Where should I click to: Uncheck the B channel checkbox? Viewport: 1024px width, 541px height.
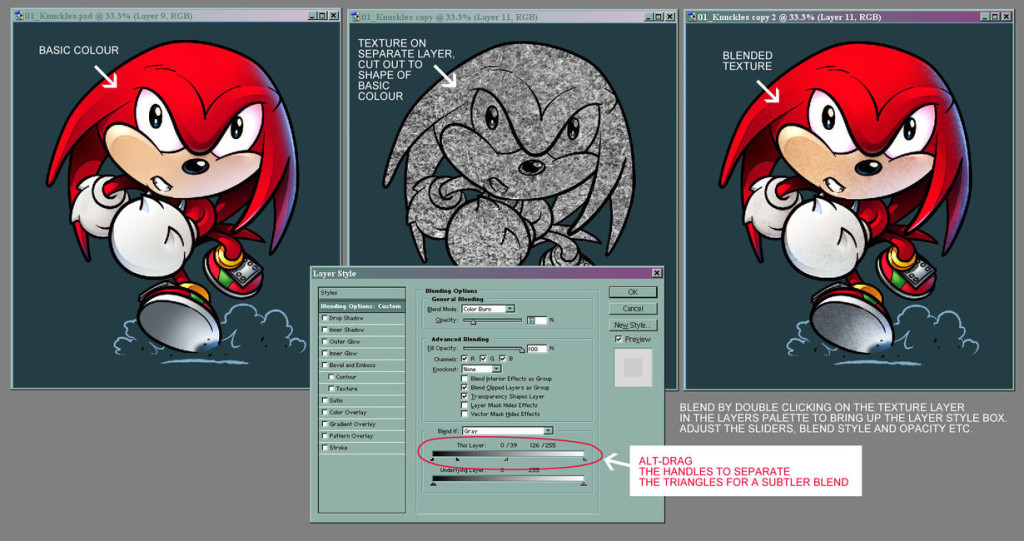click(502, 359)
